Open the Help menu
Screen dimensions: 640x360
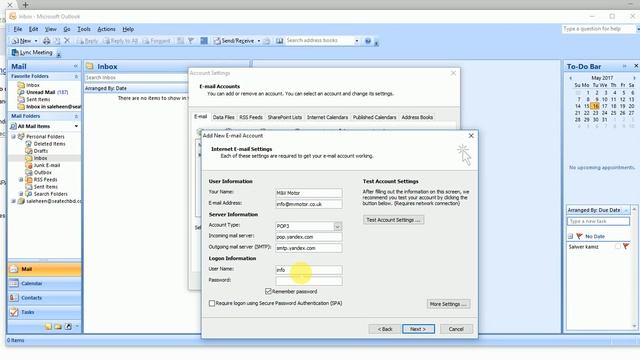[x=128, y=29]
